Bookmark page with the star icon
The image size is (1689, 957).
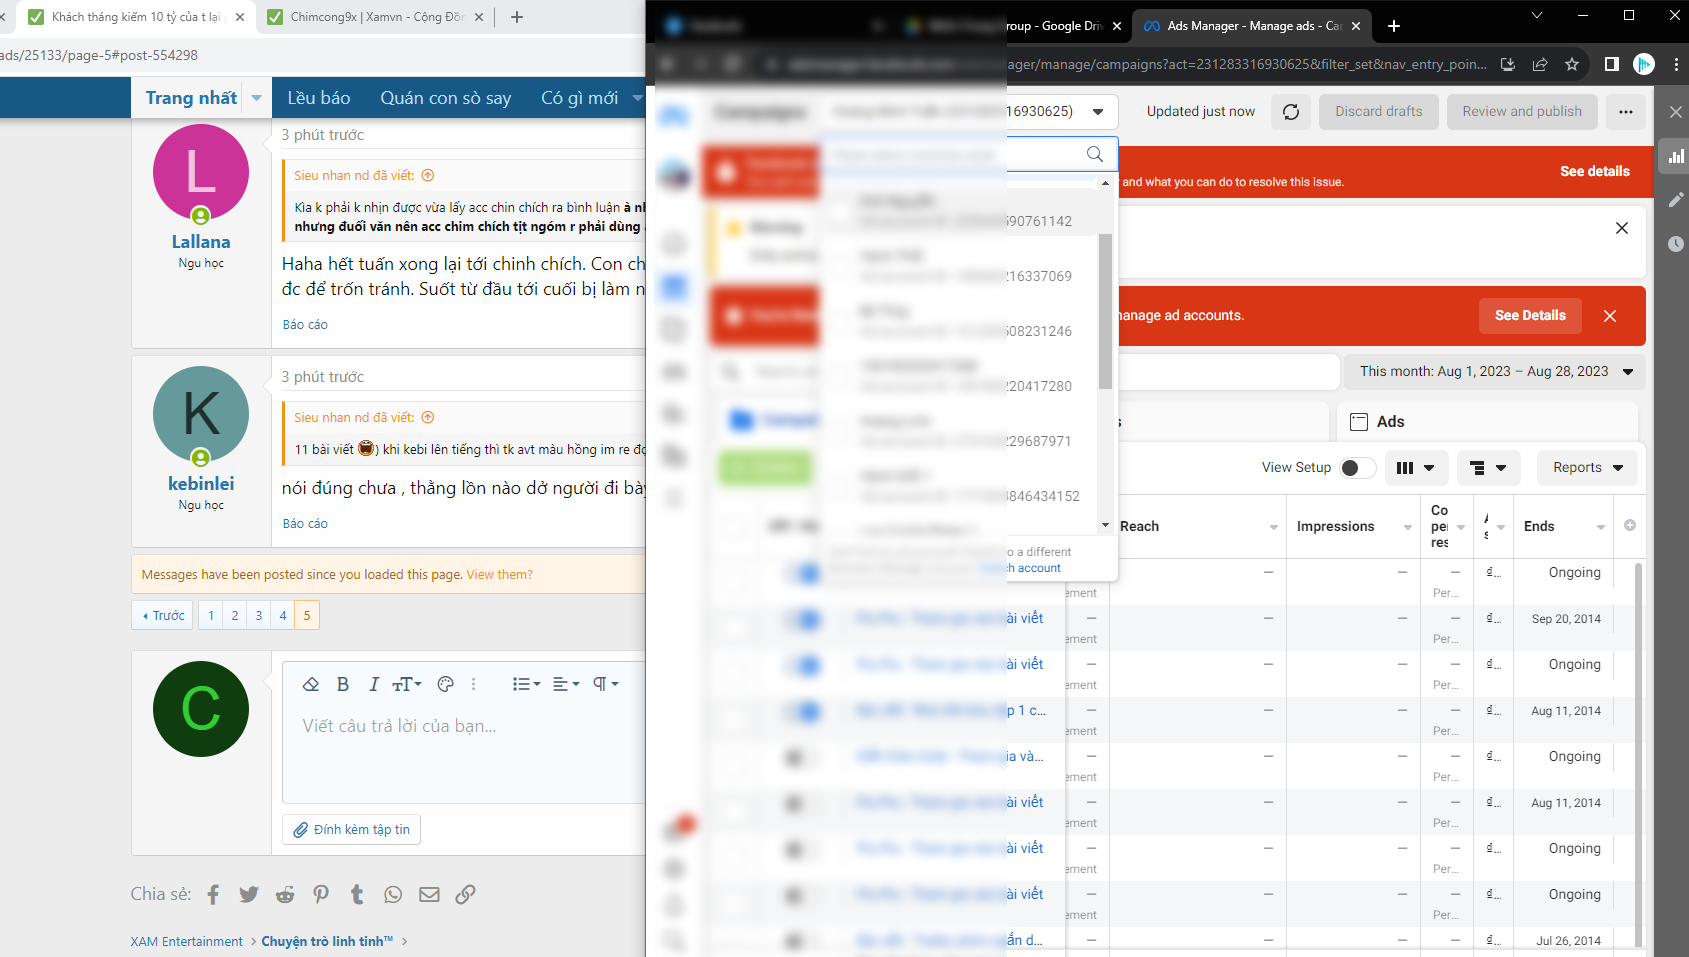point(1572,64)
